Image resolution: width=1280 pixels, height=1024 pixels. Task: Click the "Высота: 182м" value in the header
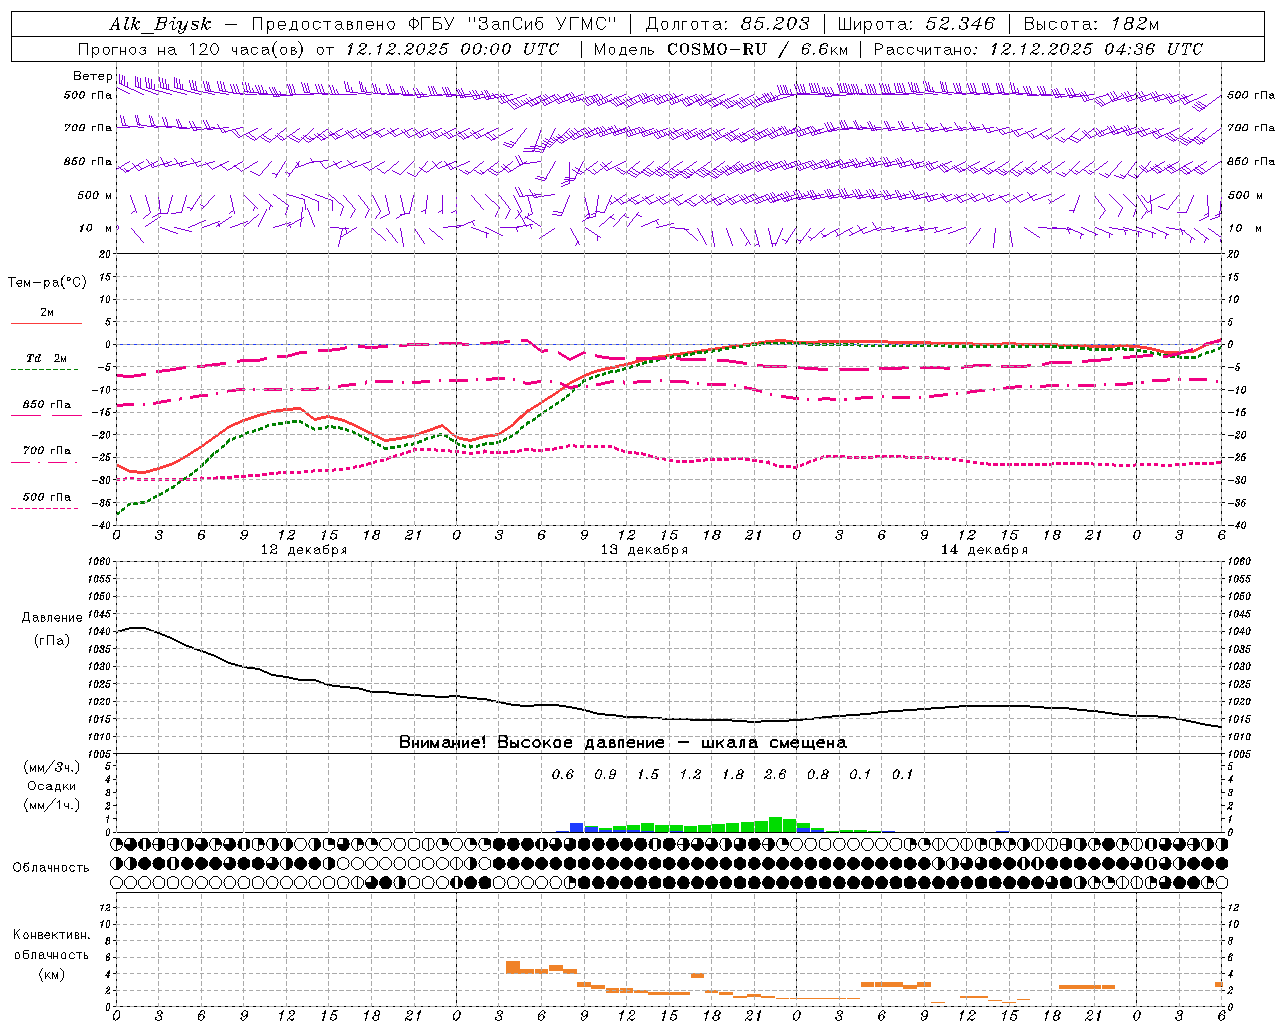pyautogui.click(x=1090, y=24)
